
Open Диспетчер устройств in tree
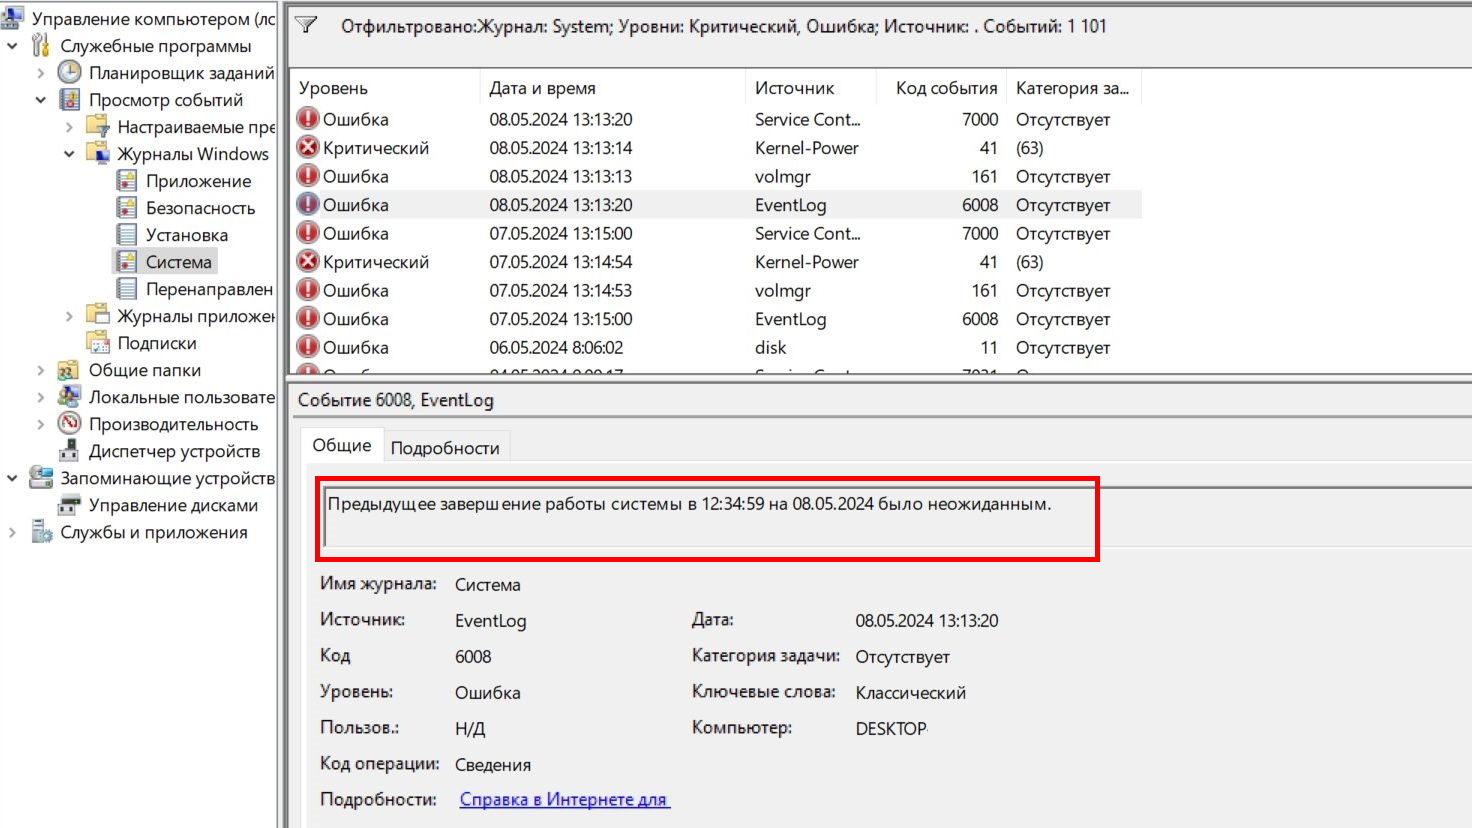click(174, 450)
